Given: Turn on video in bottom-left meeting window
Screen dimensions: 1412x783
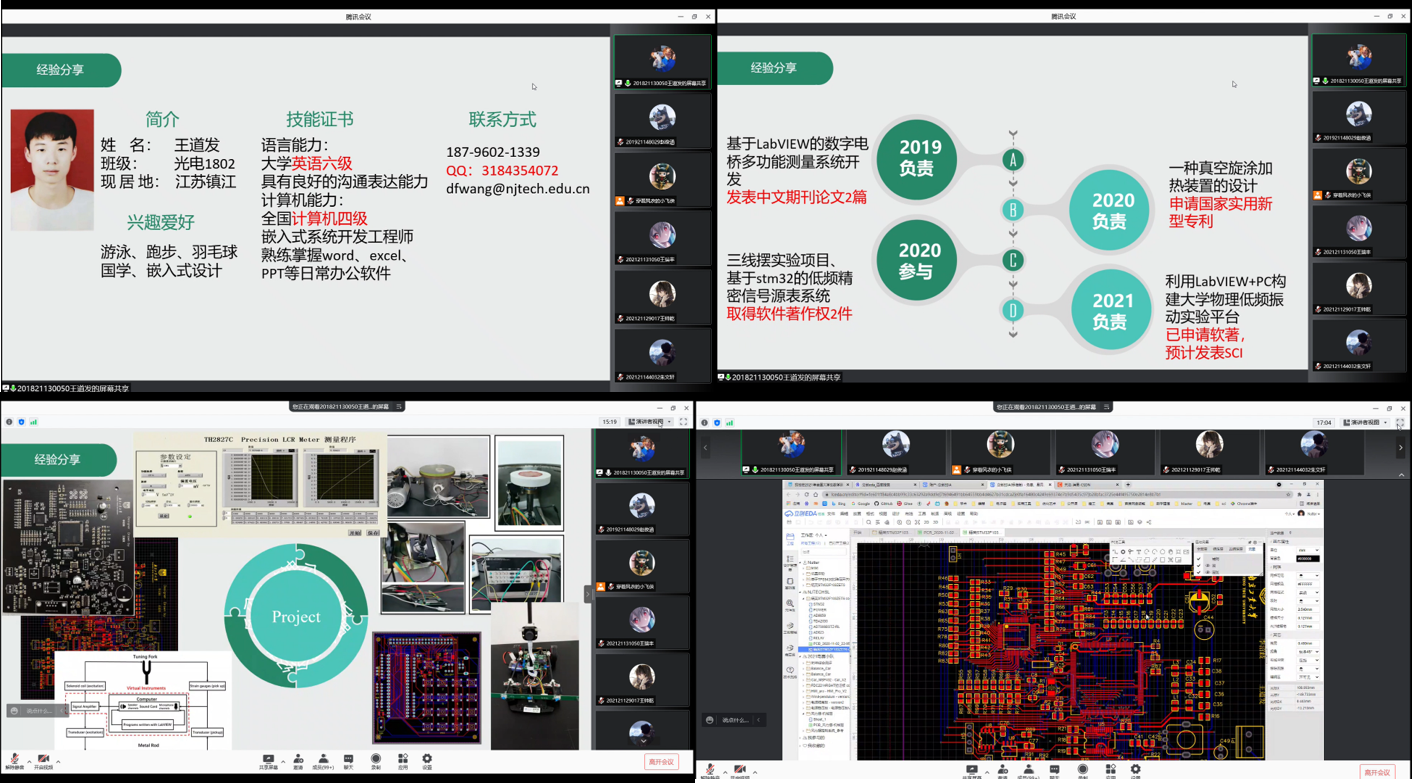Looking at the screenshot, I should pyautogui.click(x=43, y=761).
